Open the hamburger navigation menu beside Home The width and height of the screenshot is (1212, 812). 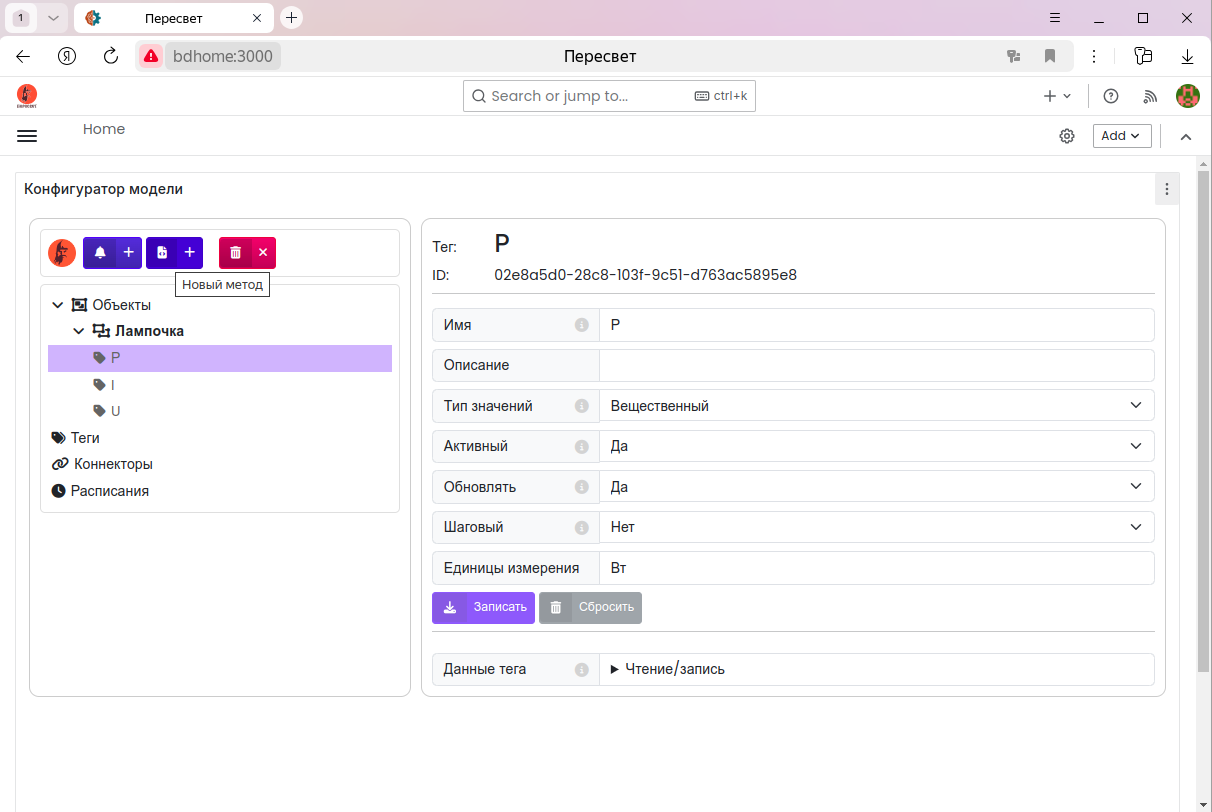pos(27,136)
